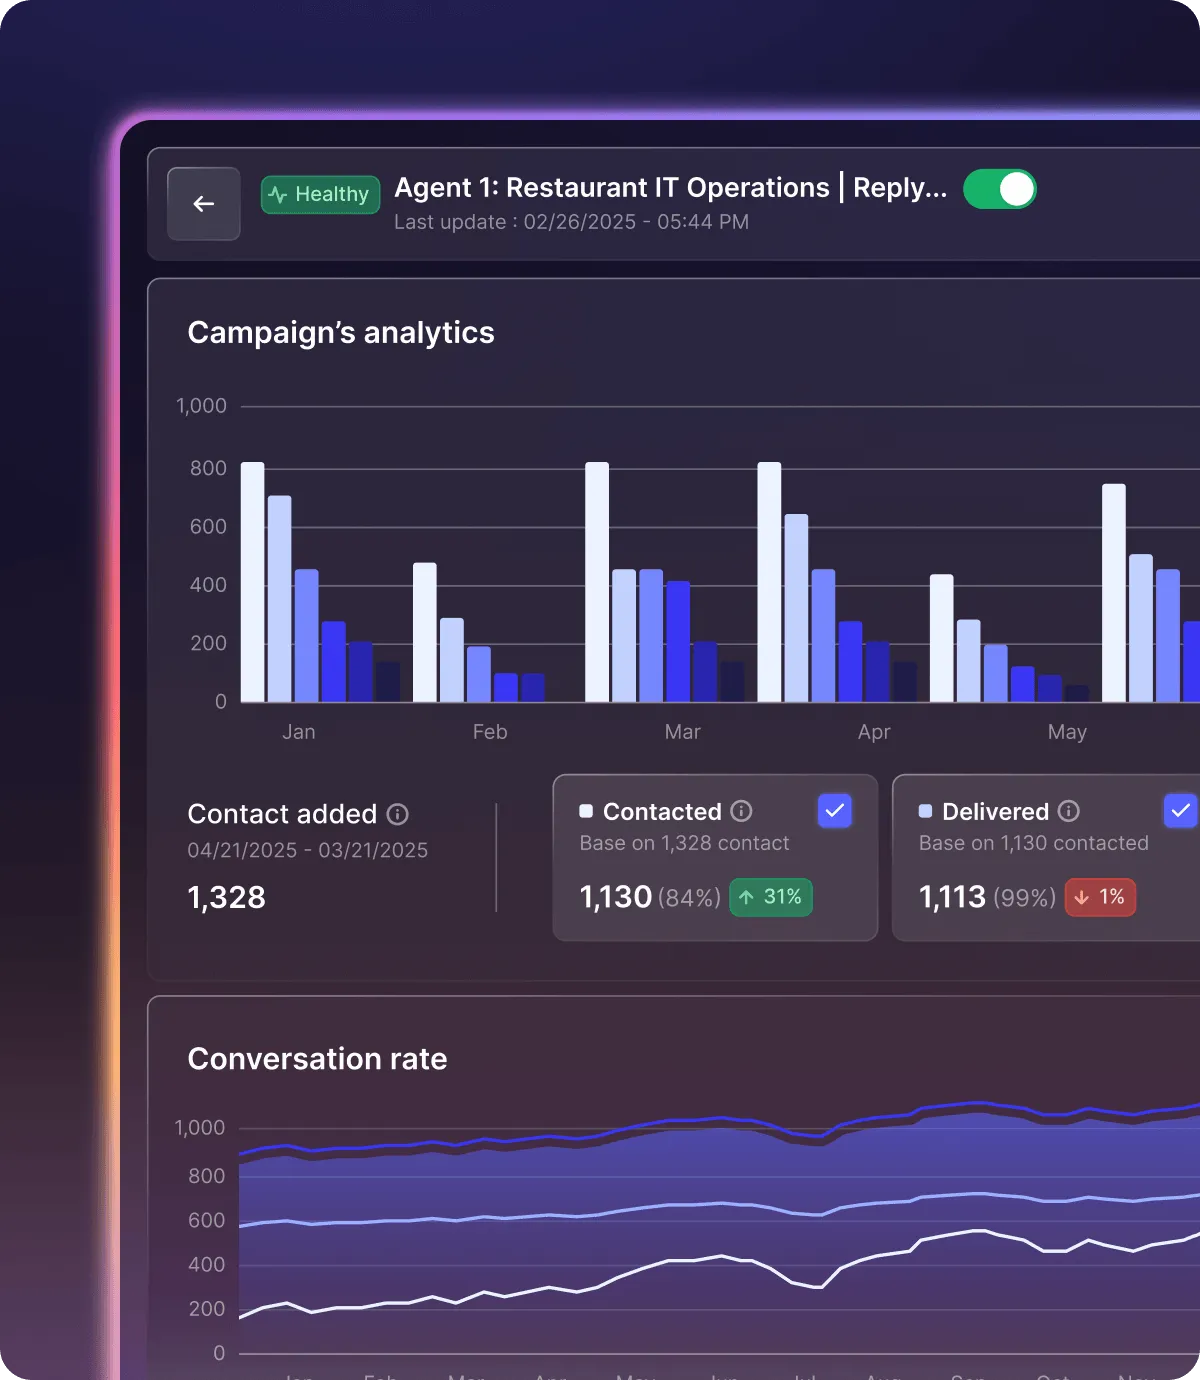The image size is (1200, 1380).
Task: Select the date range under Contact added
Action: tap(307, 850)
